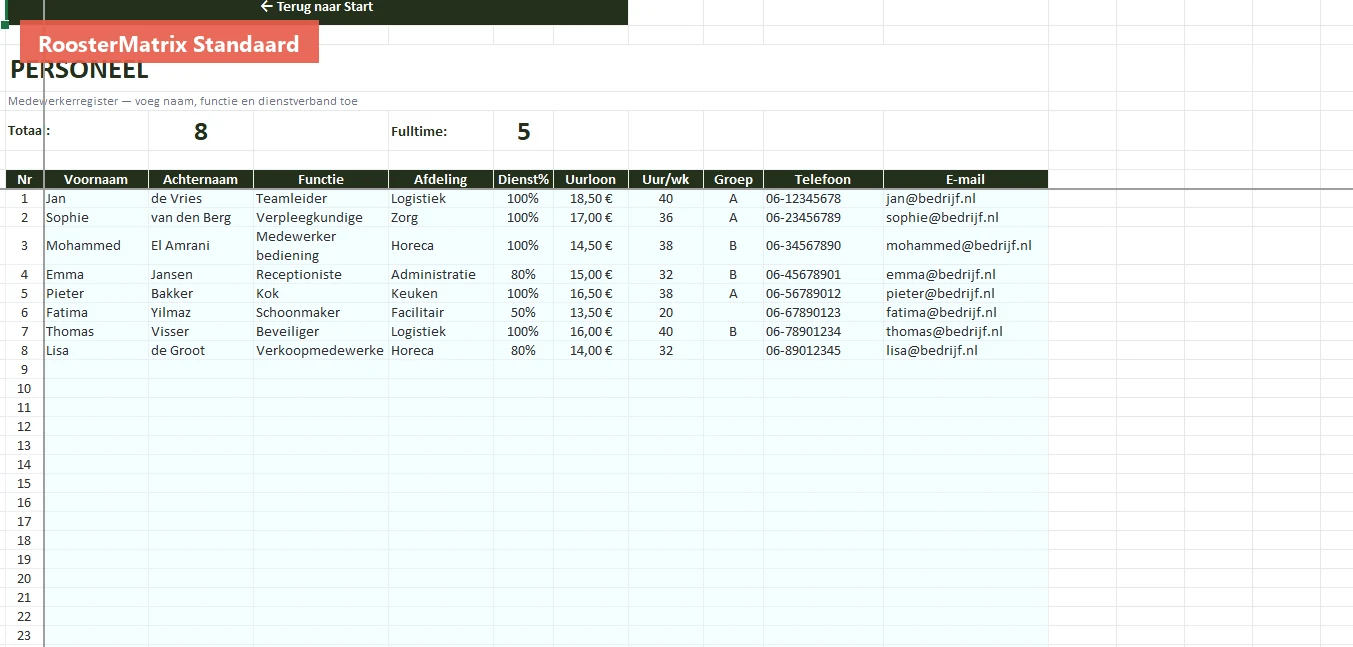The image size is (1353, 647).
Task: Select the '80%' cell in Emma's row
Action: click(524, 275)
